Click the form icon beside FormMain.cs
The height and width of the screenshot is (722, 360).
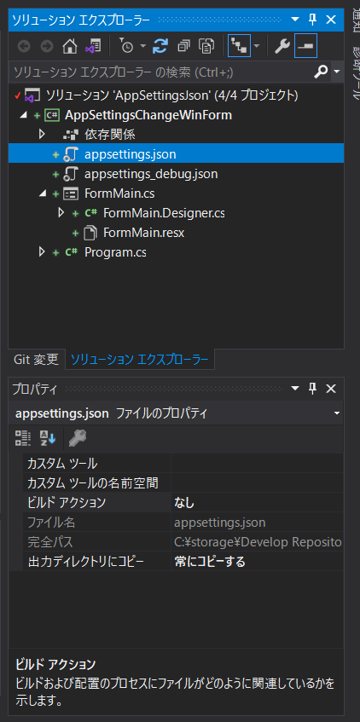point(70,194)
